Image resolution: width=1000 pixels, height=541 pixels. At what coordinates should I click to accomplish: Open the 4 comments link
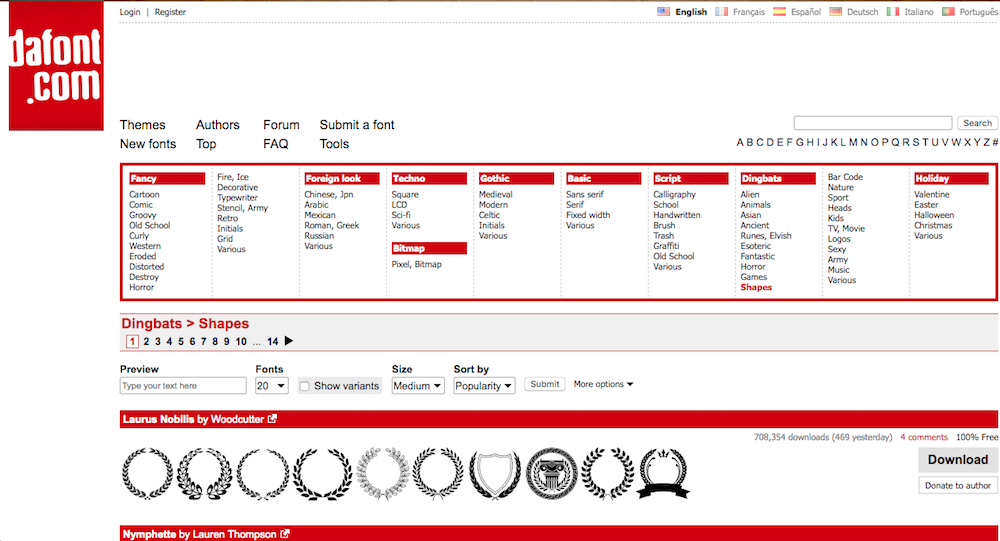tap(923, 437)
